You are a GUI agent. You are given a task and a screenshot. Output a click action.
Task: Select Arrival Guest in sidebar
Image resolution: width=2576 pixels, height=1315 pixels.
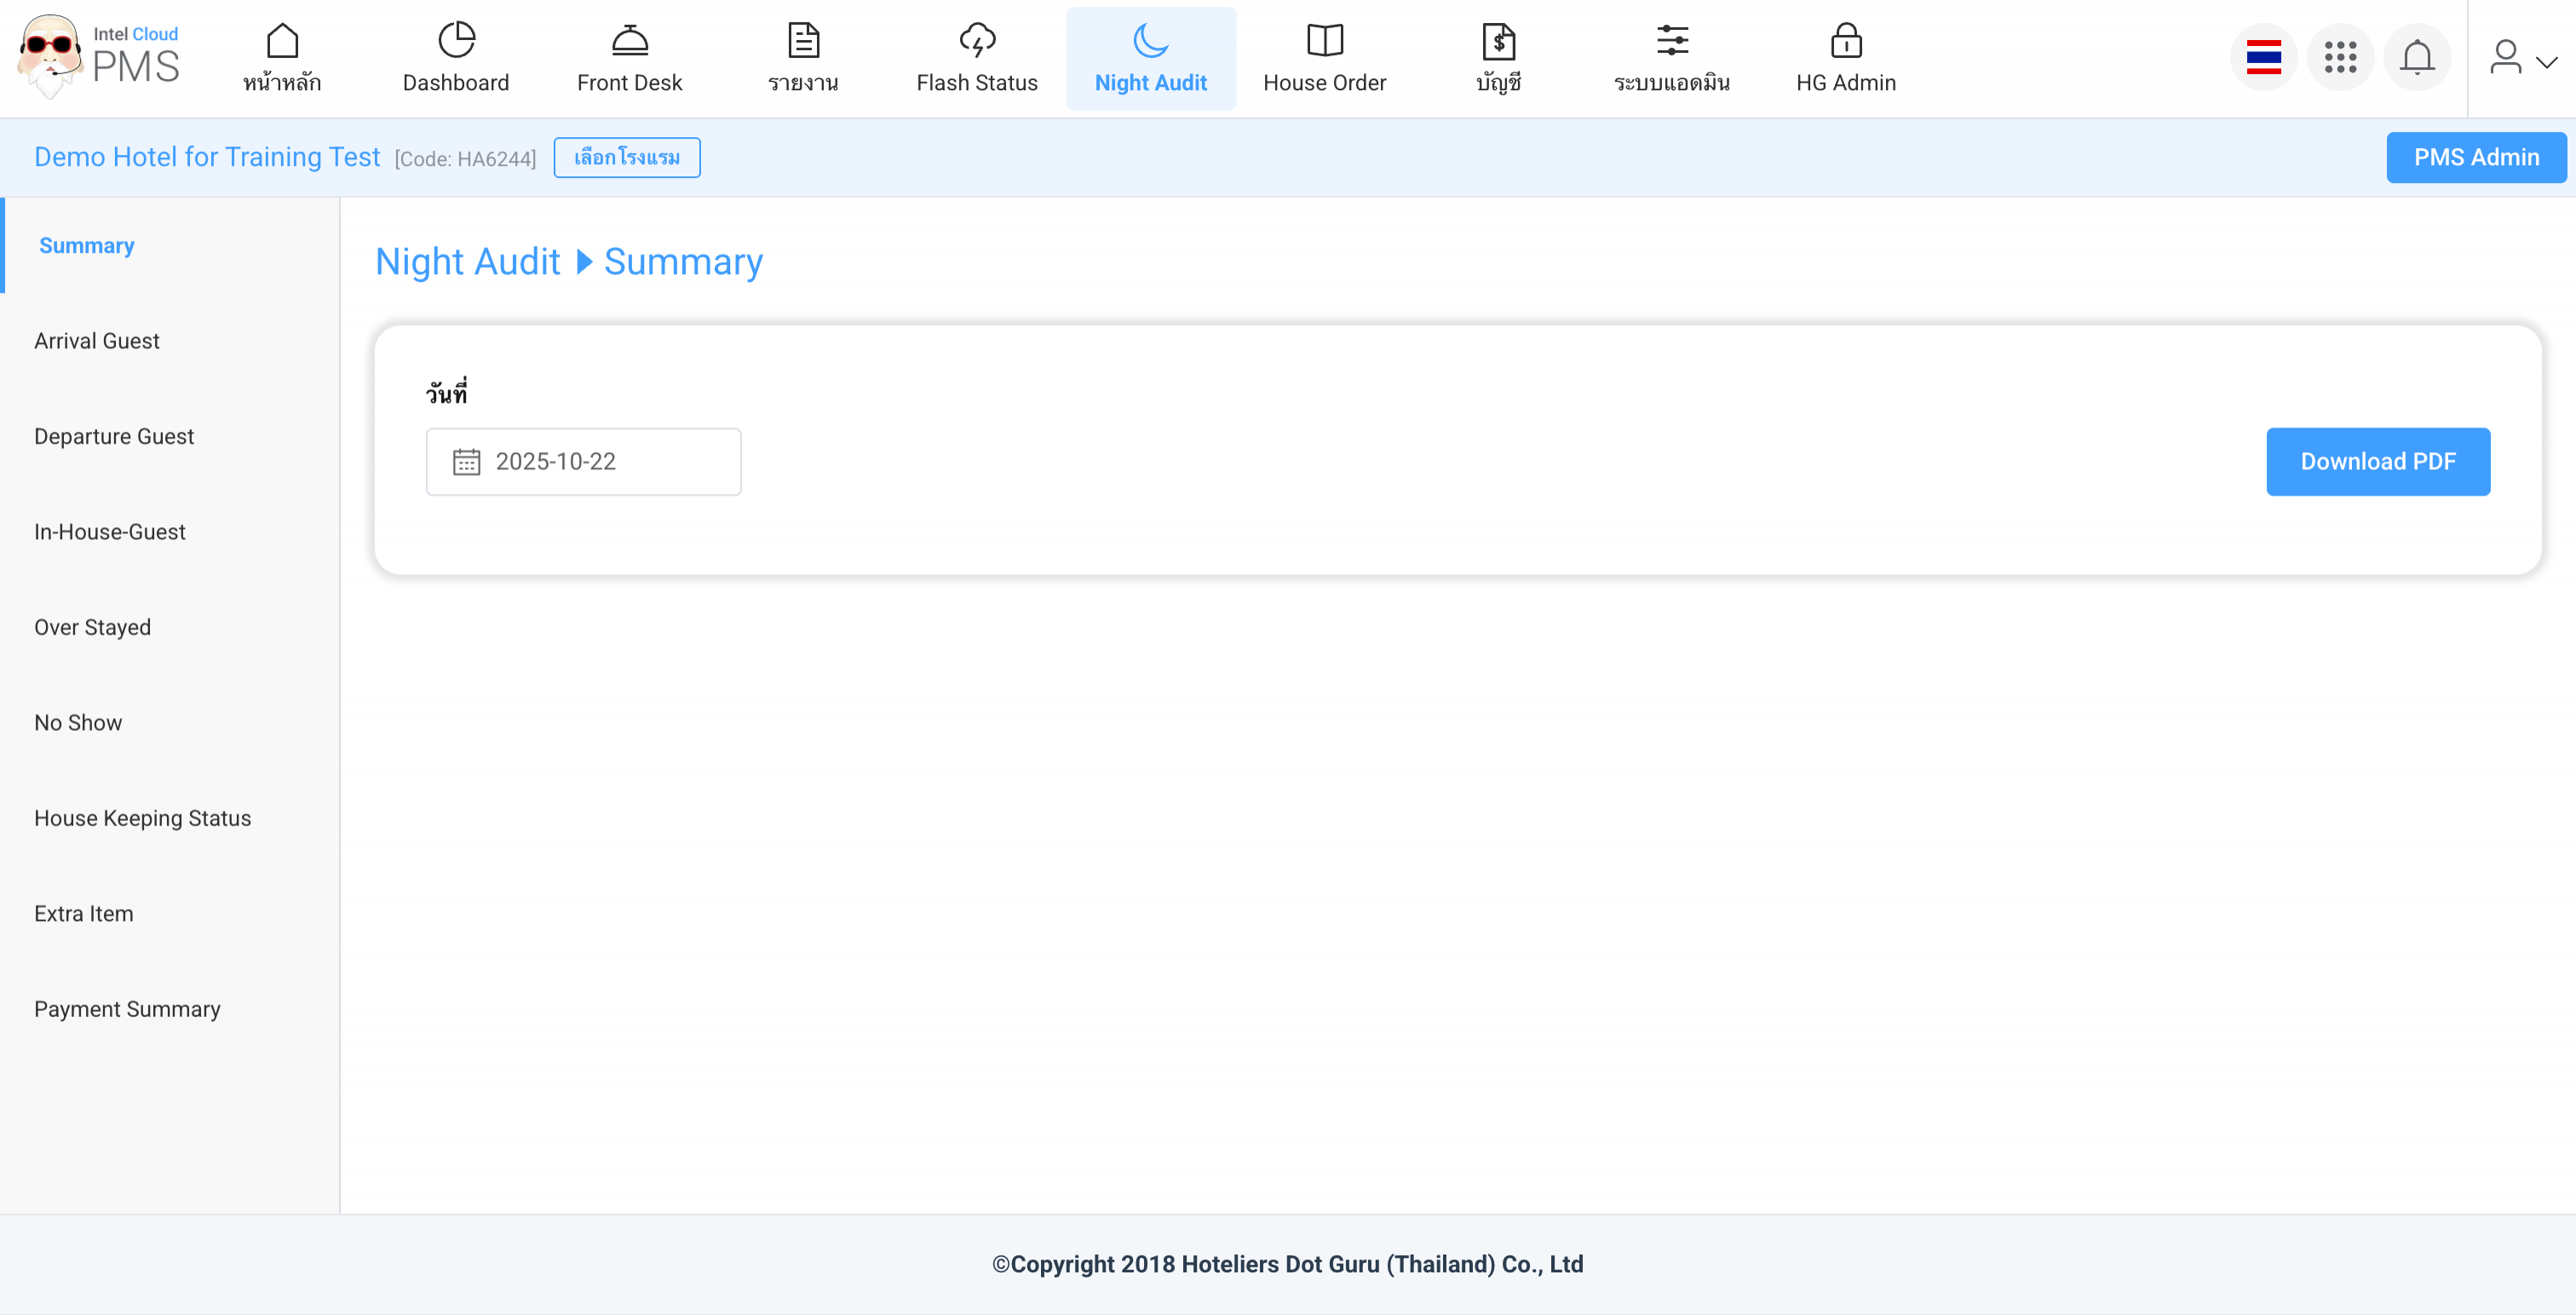point(97,341)
